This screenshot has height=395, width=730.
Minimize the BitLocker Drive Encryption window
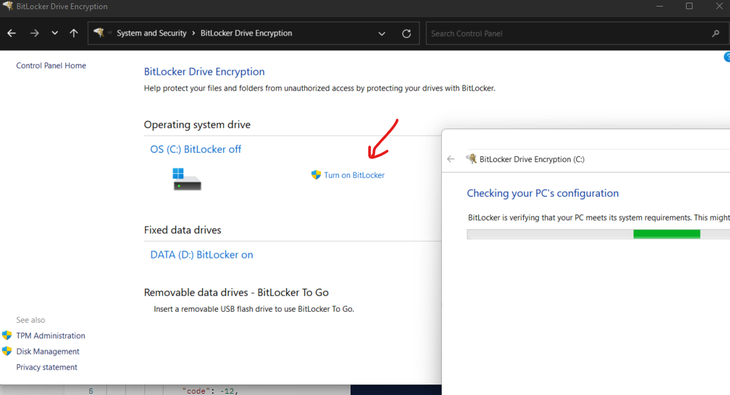tap(660, 6)
